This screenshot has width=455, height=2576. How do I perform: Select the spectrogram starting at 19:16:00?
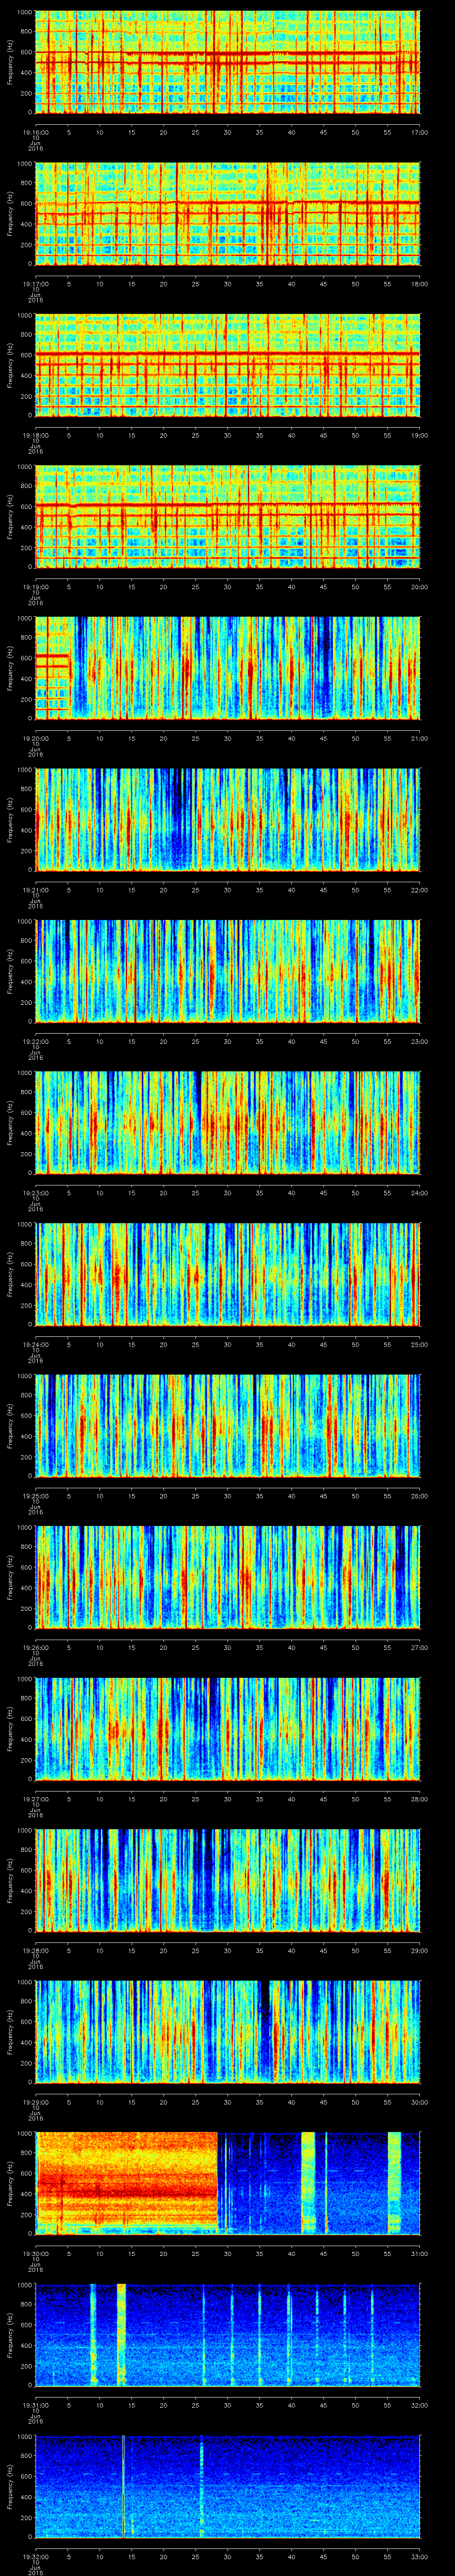pos(228,62)
